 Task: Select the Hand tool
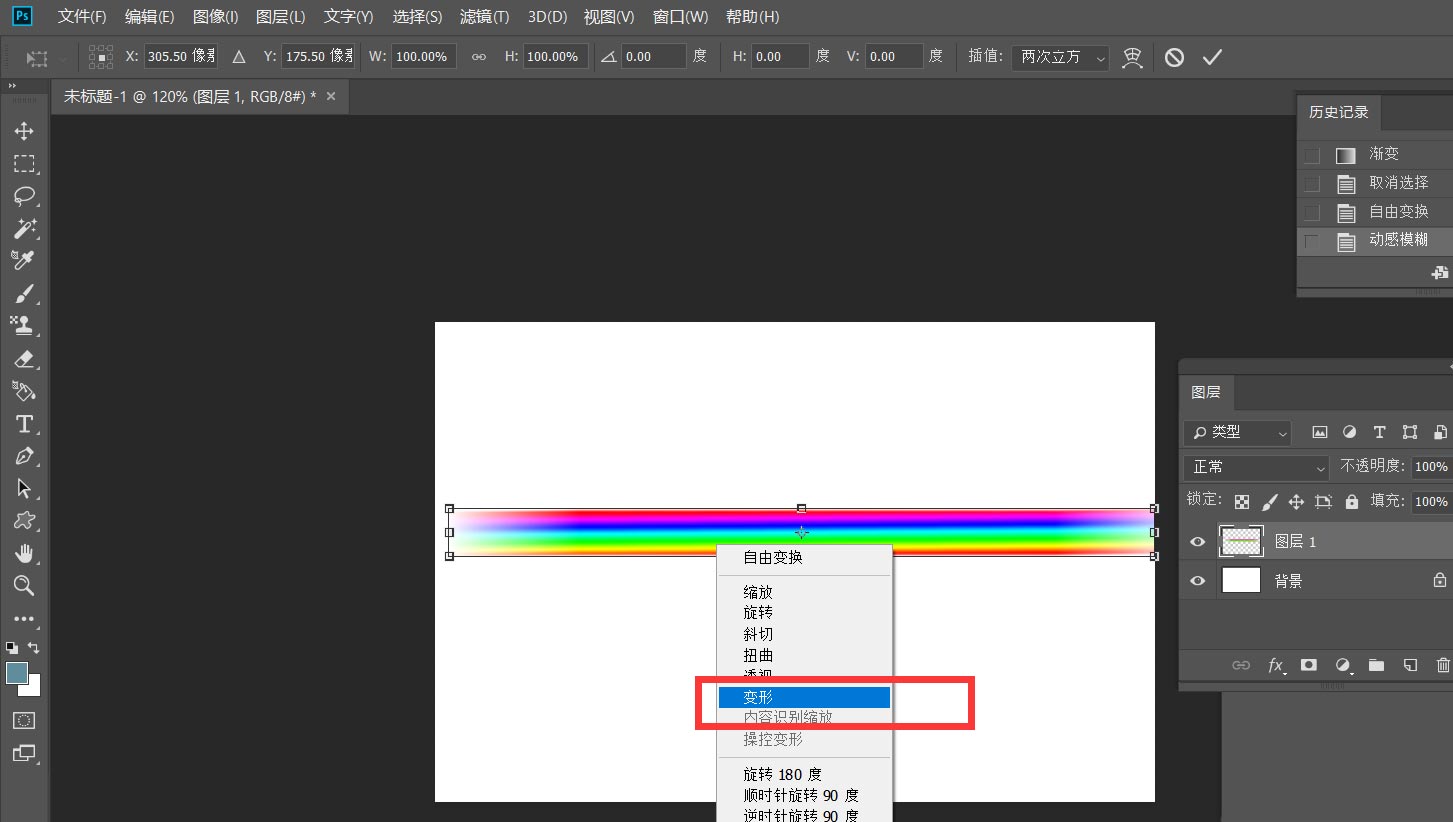[24, 553]
